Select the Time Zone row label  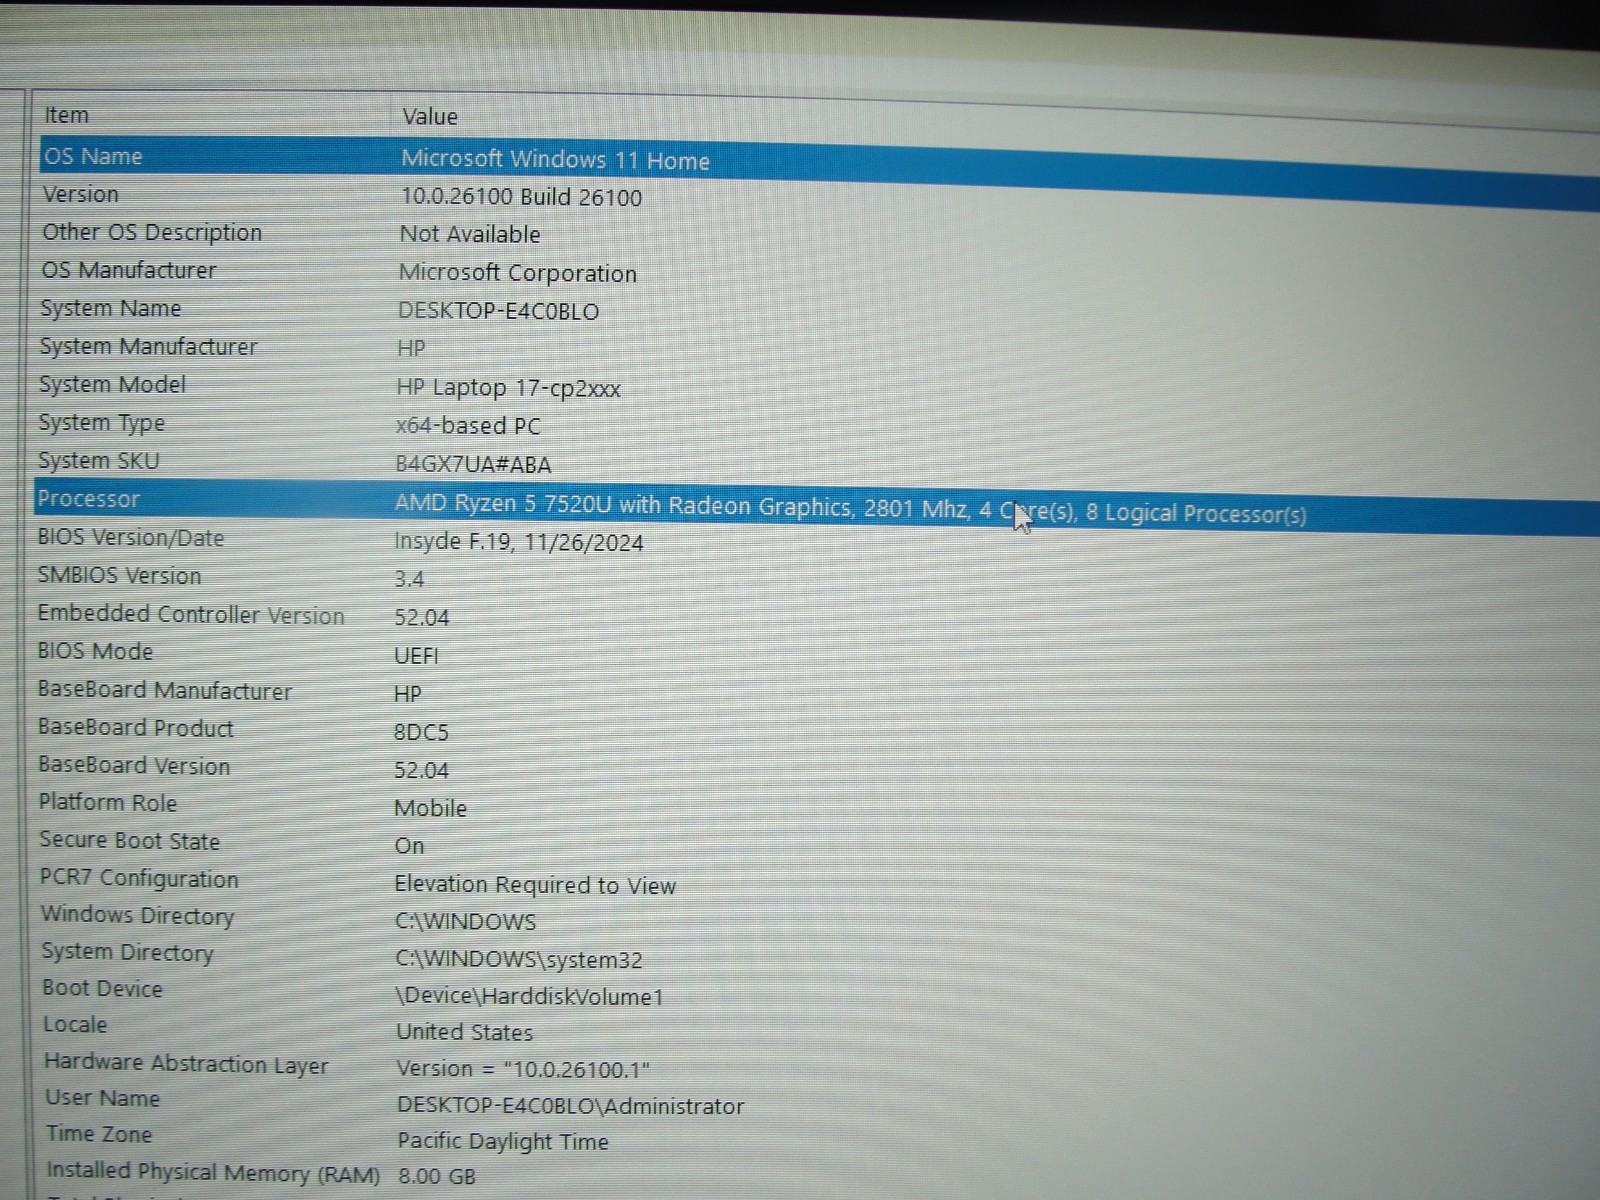pos(99,1134)
